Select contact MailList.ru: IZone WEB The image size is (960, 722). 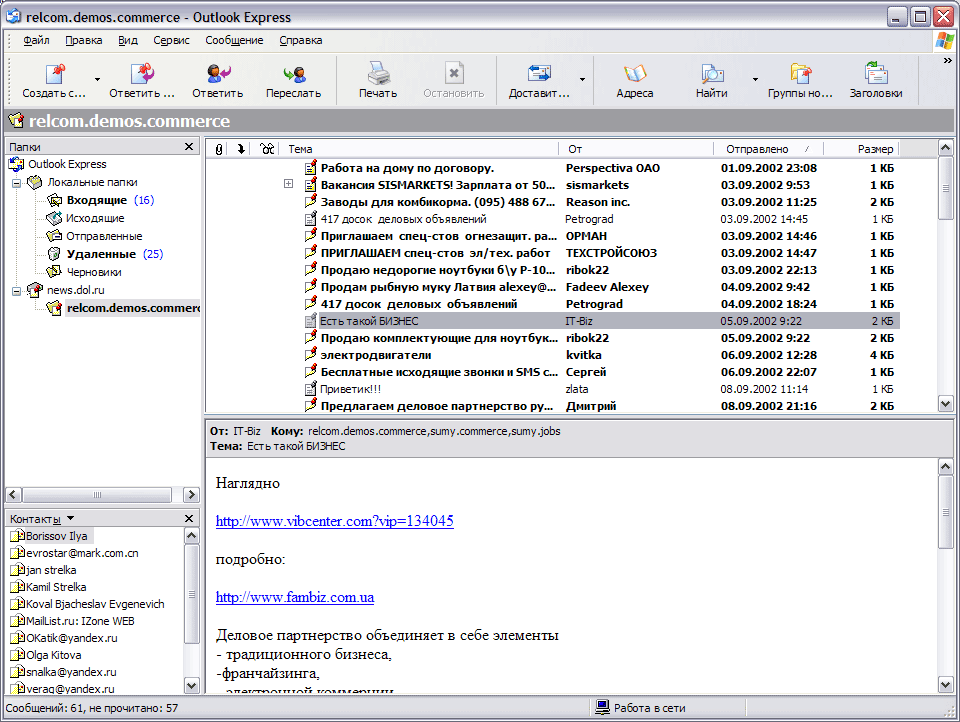(80, 621)
